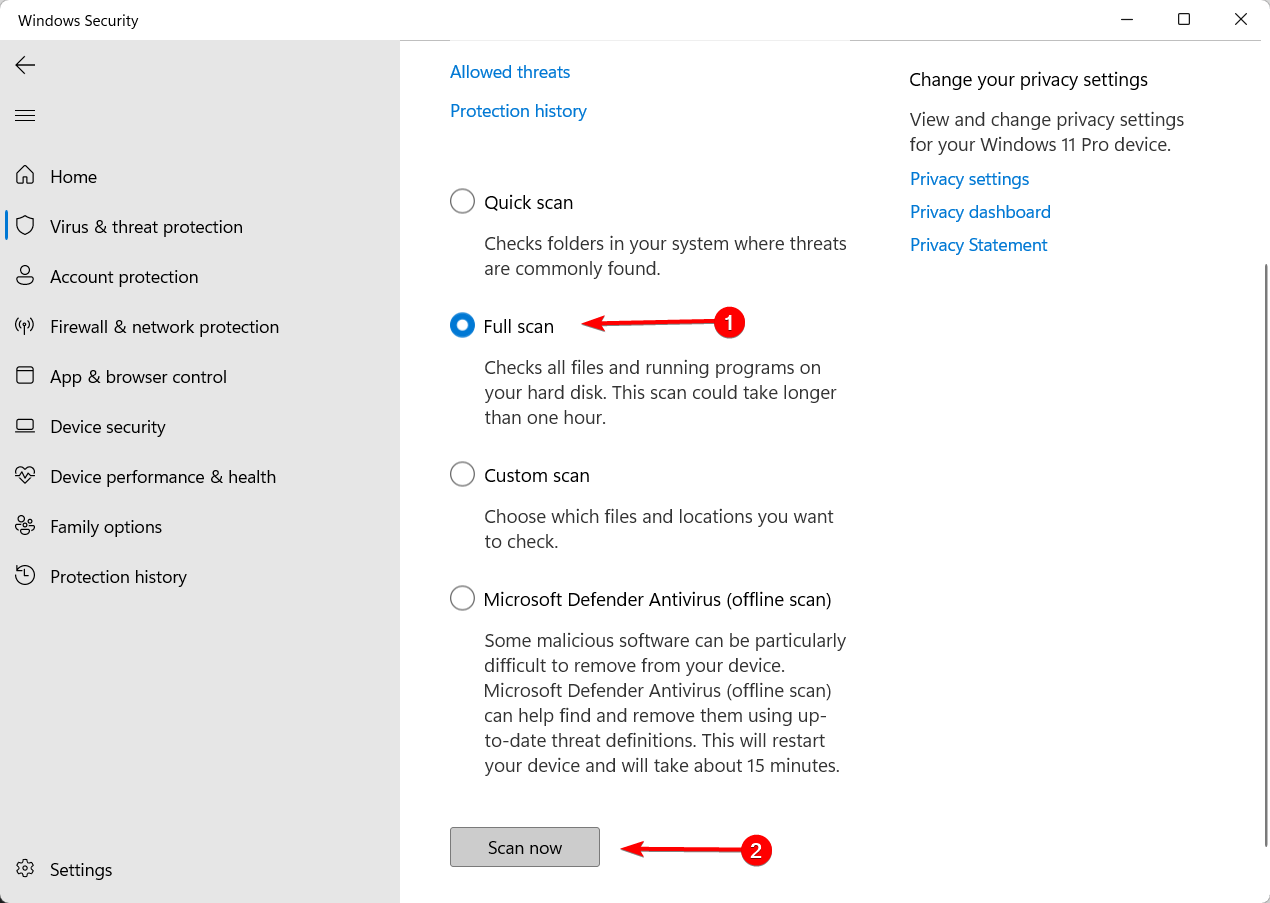Select the Quick scan radio button
This screenshot has height=903, width=1270.
coord(462,202)
